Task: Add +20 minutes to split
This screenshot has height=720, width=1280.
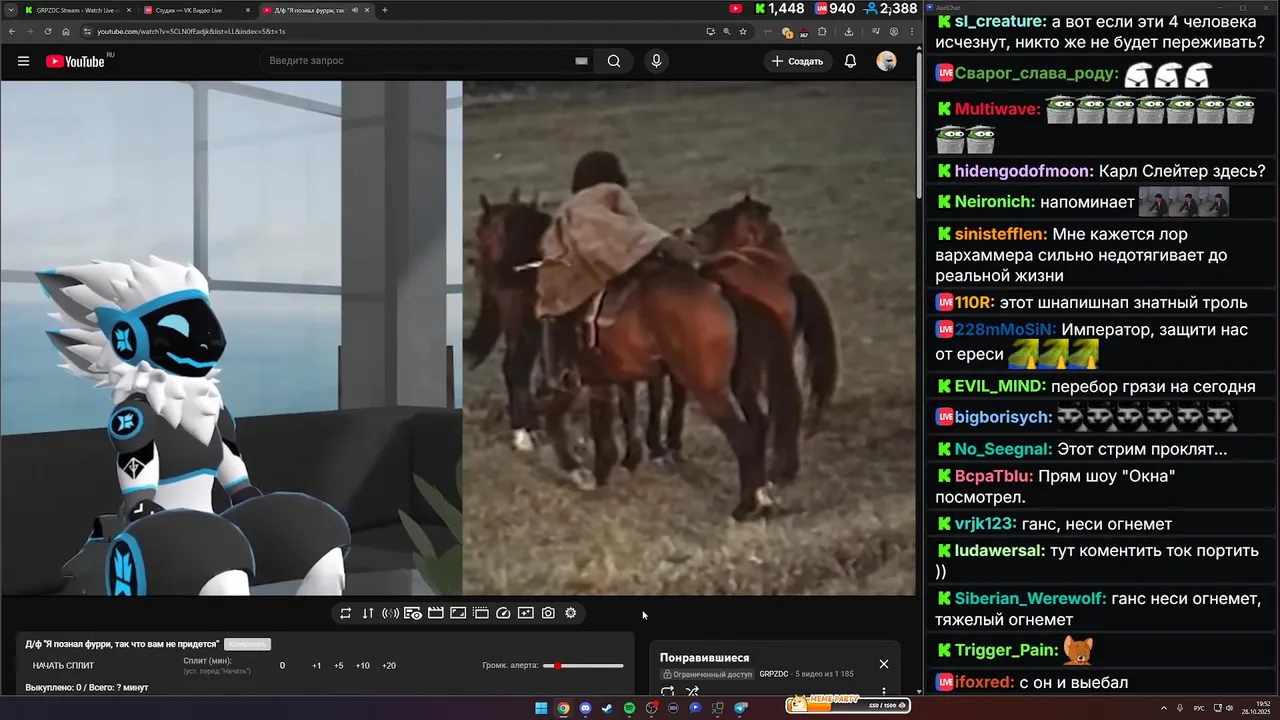Action: tap(388, 665)
